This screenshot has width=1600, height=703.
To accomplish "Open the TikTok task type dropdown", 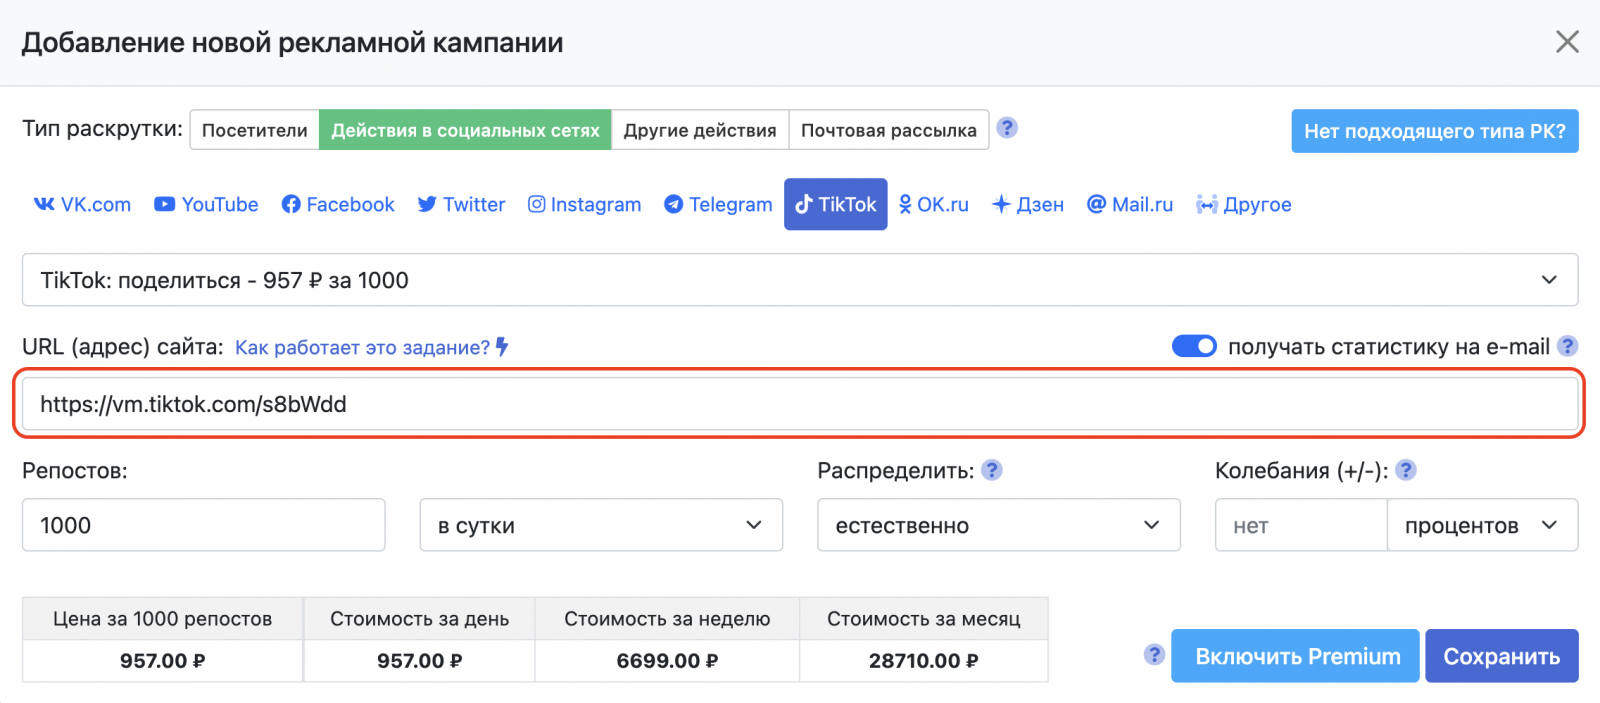I will [x=799, y=280].
